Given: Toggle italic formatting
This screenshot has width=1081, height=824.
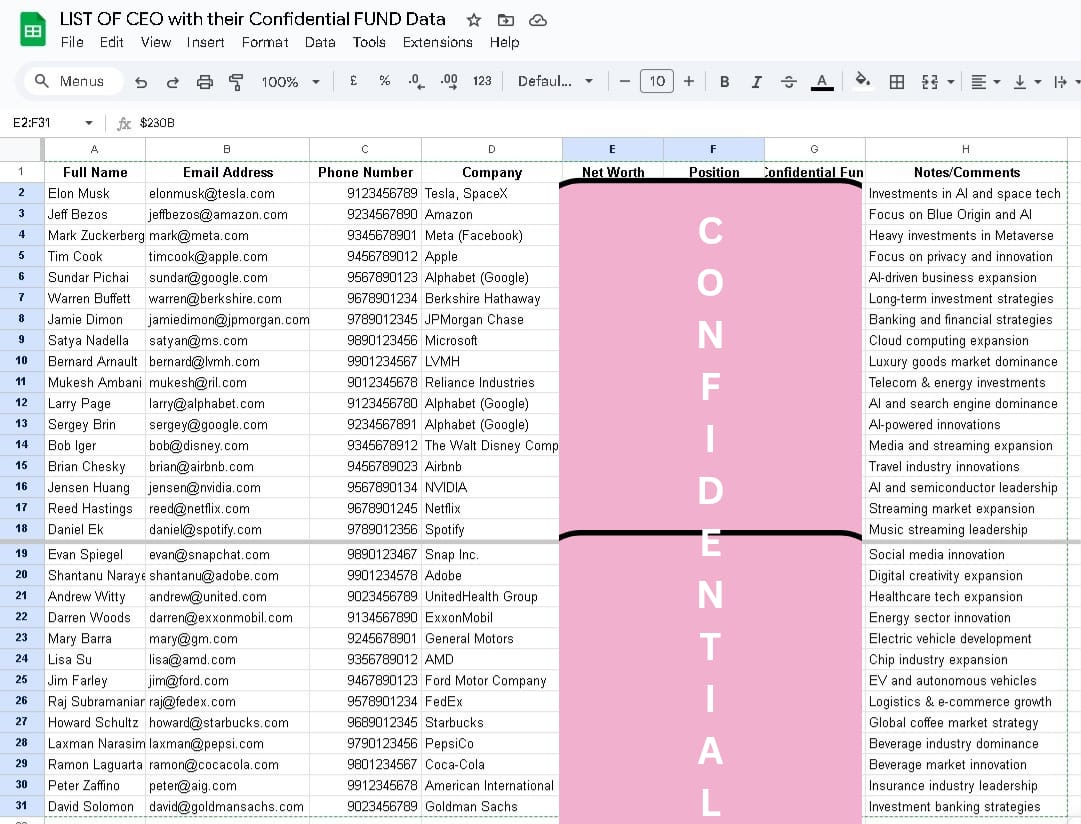Looking at the screenshot, I should pos(756,81).
